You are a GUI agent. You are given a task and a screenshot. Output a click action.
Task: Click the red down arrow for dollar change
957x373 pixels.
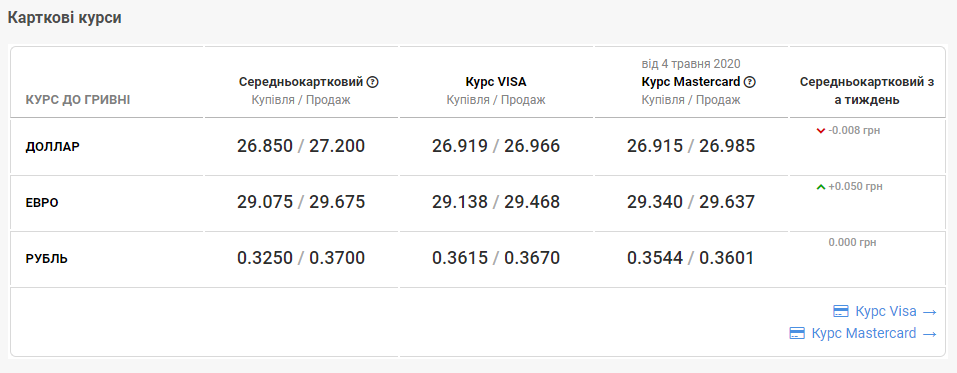click(821, 131)
